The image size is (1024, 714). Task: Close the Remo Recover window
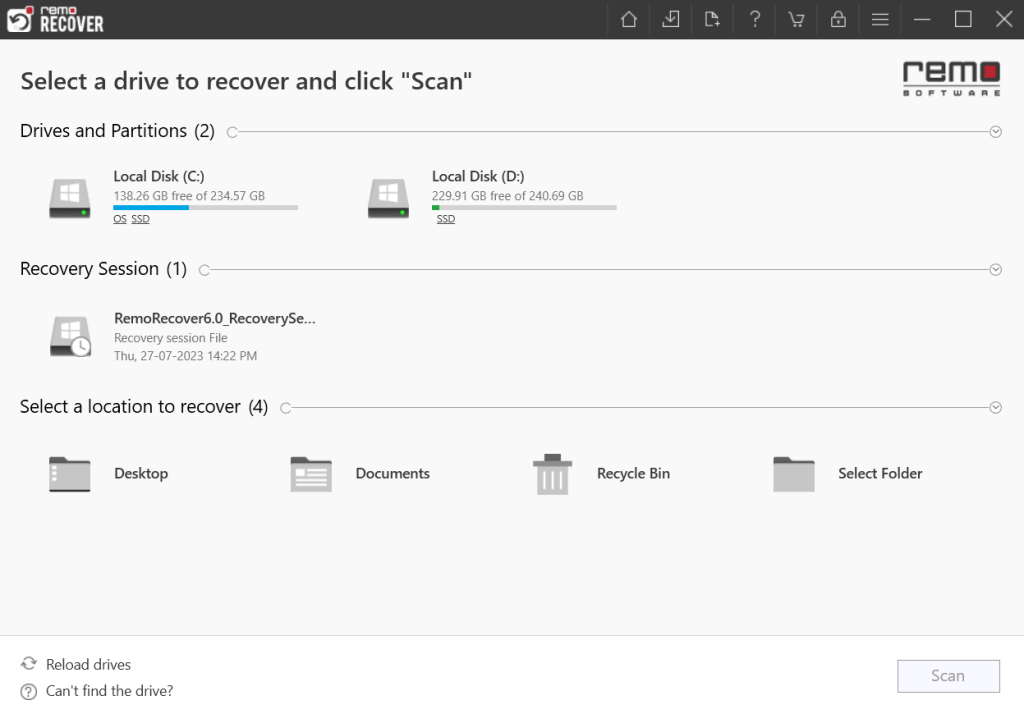pyautogui.click(x=1004, y=19)
